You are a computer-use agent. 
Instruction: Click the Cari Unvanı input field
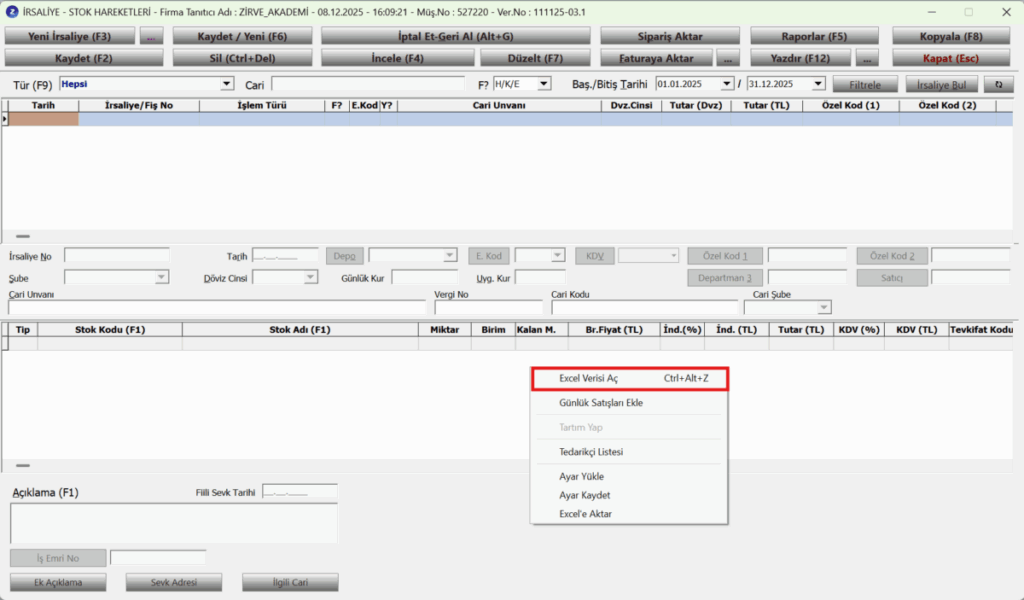point(217,307)
